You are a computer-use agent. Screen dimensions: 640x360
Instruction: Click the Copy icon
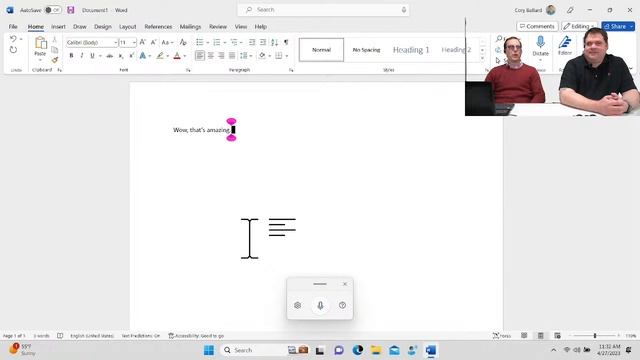coord(55,50)
